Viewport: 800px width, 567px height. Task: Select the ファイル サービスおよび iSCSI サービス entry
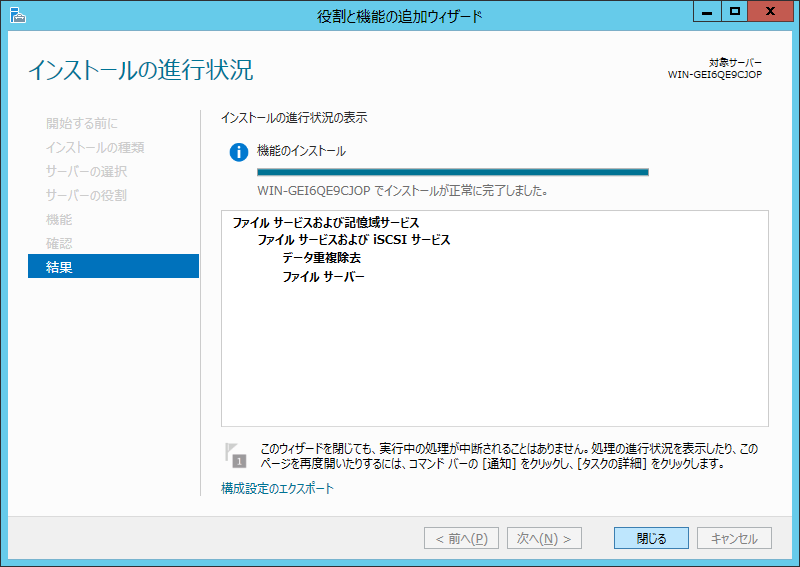click(x=353, y=240)
